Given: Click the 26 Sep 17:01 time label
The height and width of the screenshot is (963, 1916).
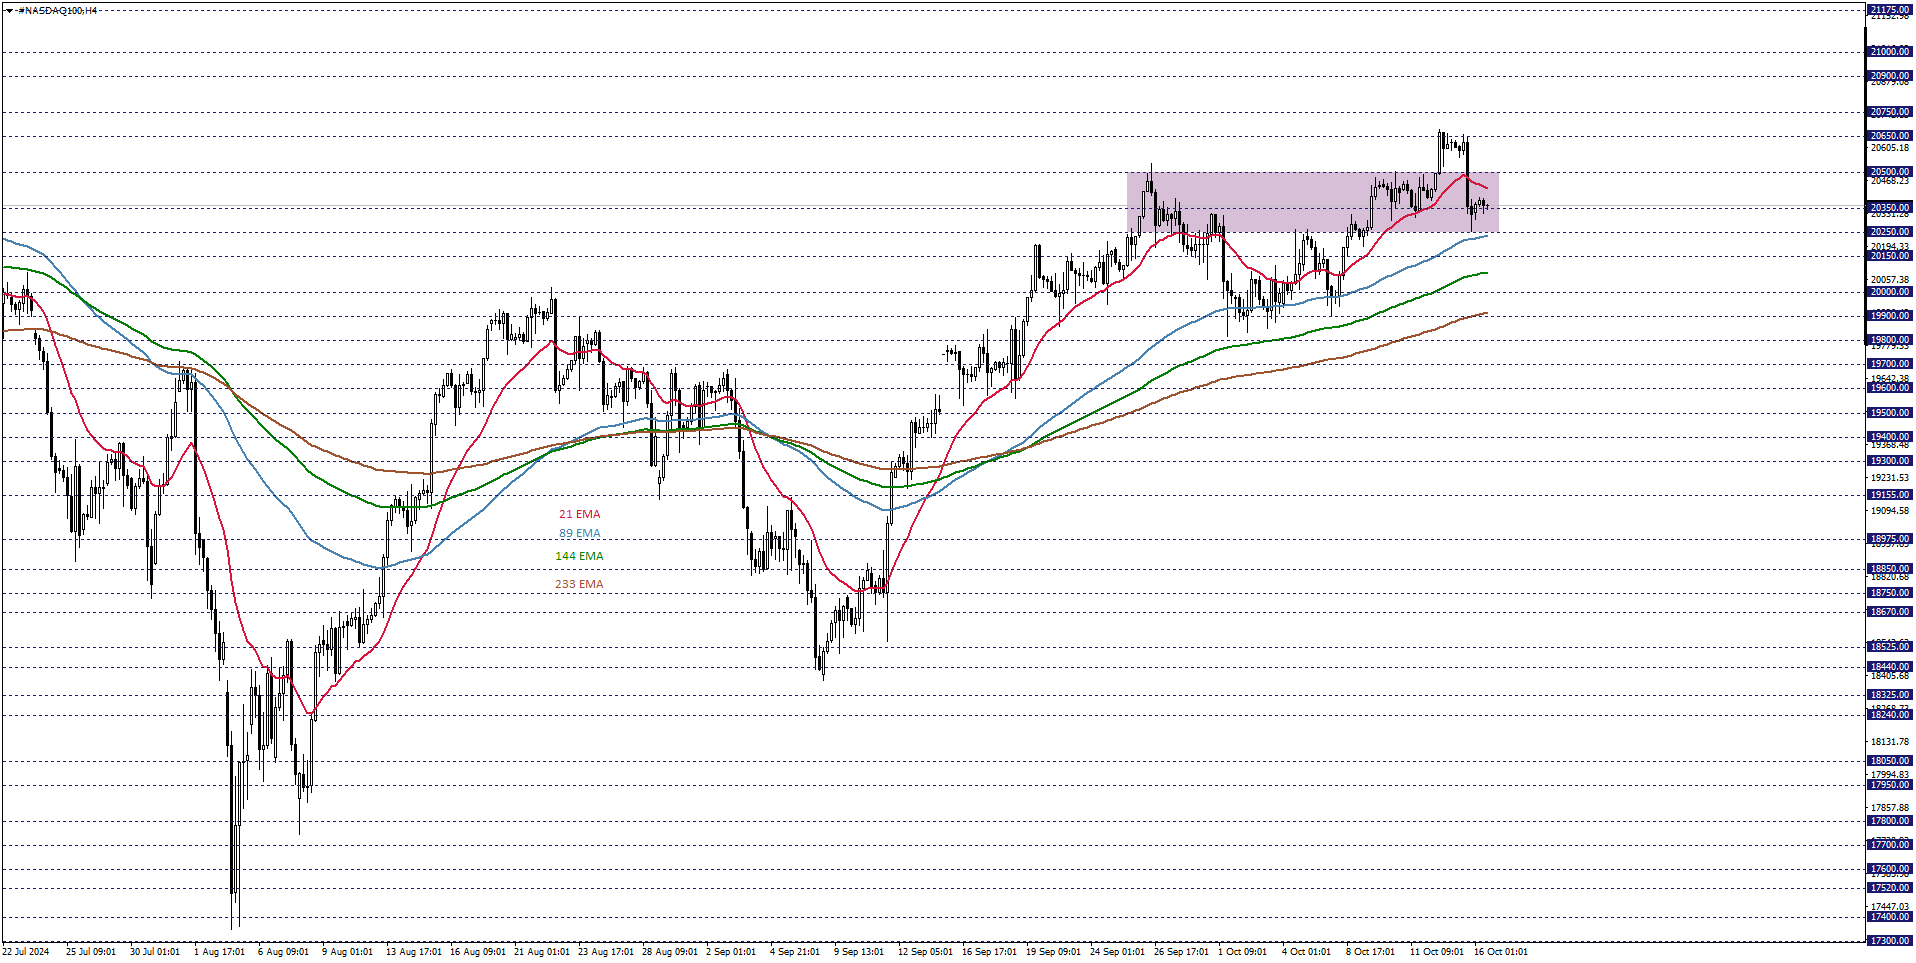Looking at the screenshot, I should (1181, 952).
